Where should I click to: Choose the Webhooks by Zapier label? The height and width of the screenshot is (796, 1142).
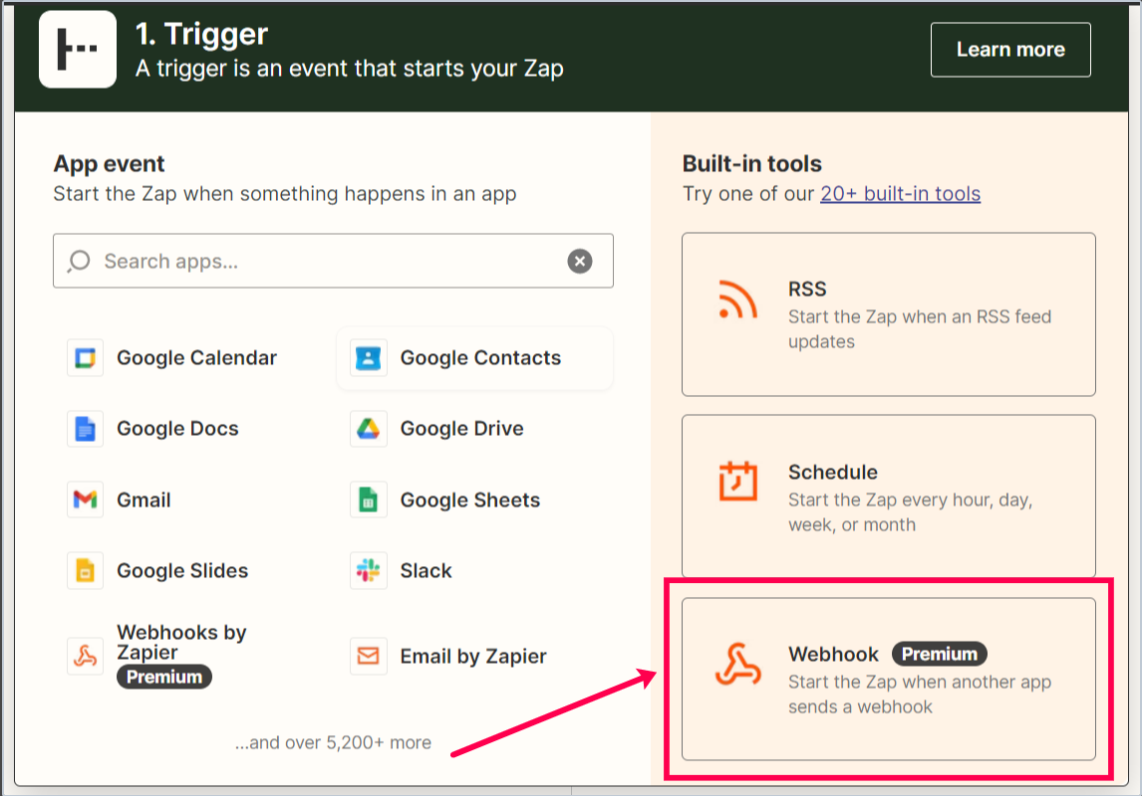coord(182,642)
